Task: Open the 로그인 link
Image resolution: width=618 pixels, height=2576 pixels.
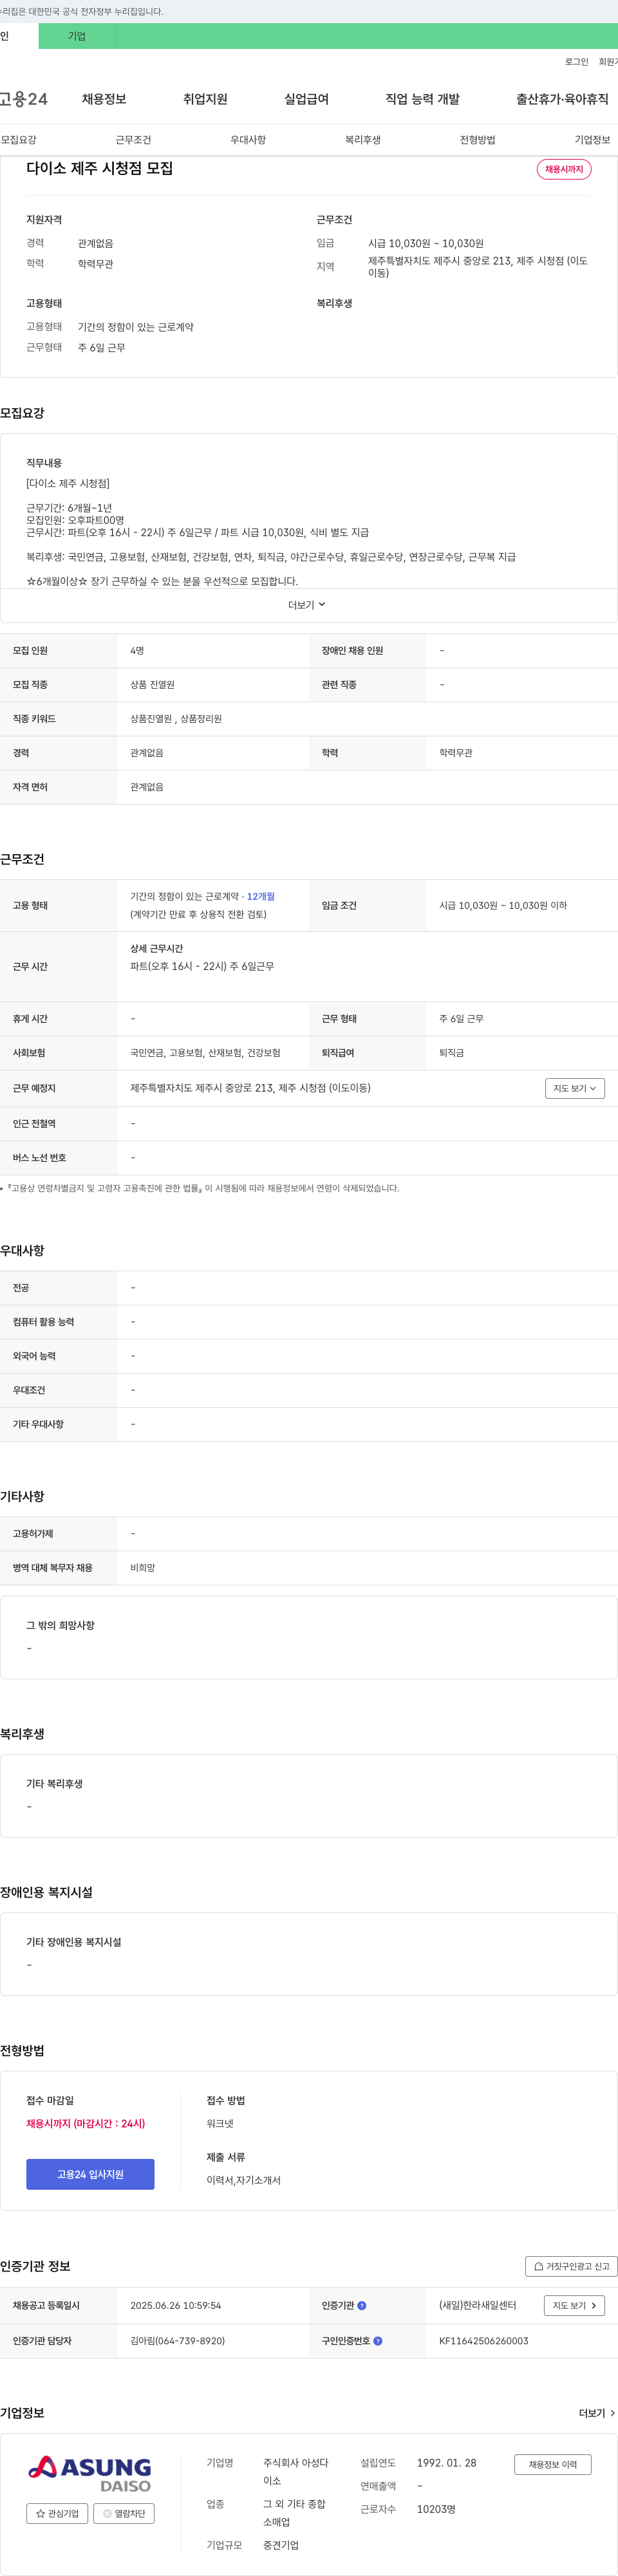Action: pos(577,62)
